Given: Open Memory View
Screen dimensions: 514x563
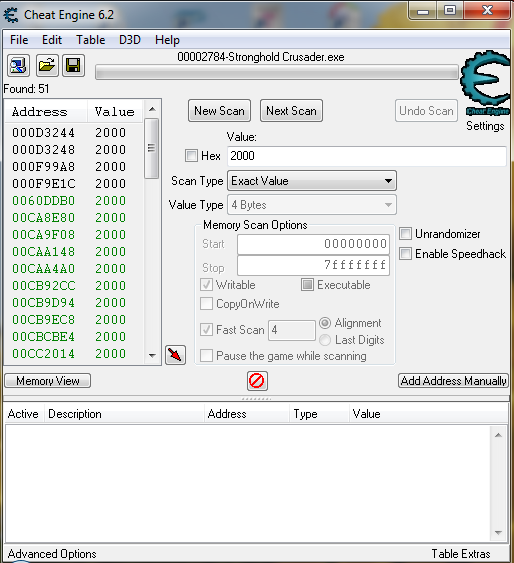Looking at the screenshot, I should pos(48,381).
